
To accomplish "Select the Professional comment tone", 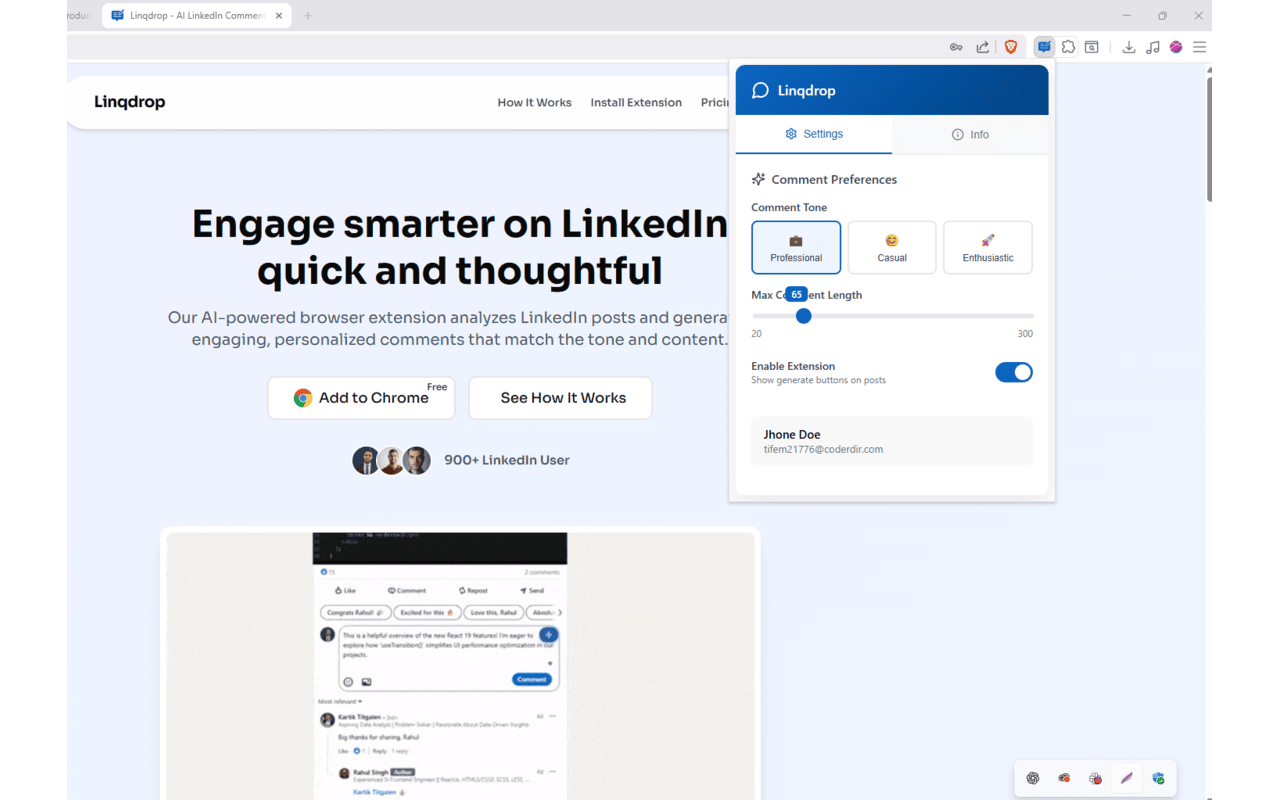I will [x=796, y=247].
